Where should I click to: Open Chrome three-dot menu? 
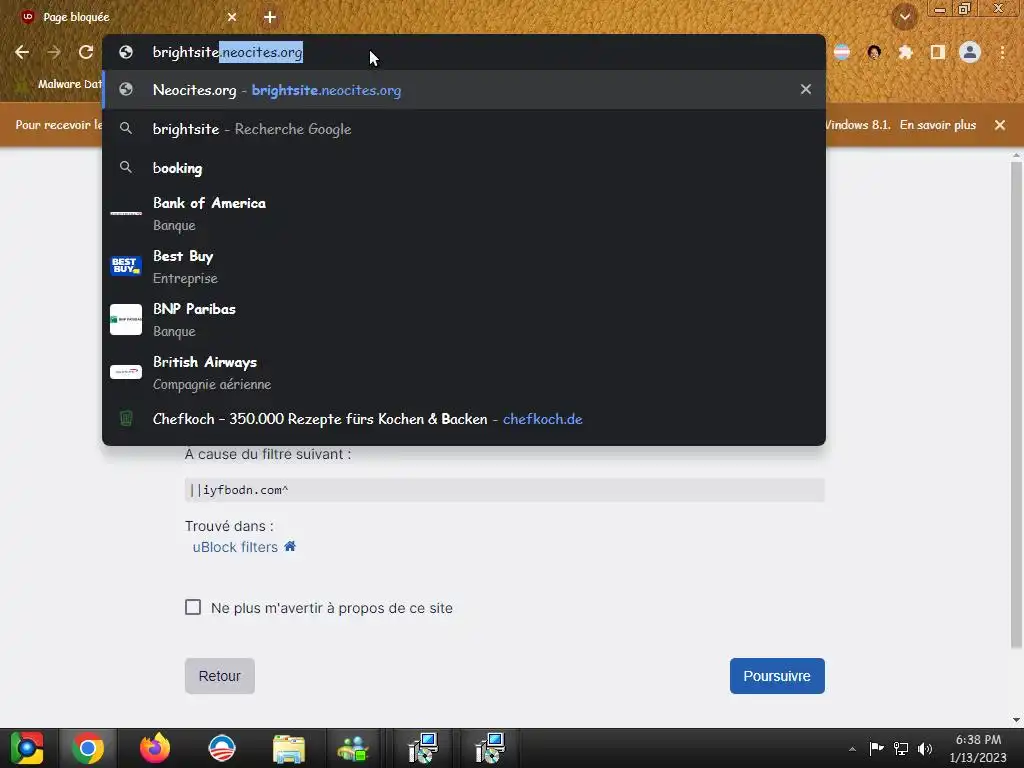click(x=1002, y=52)
